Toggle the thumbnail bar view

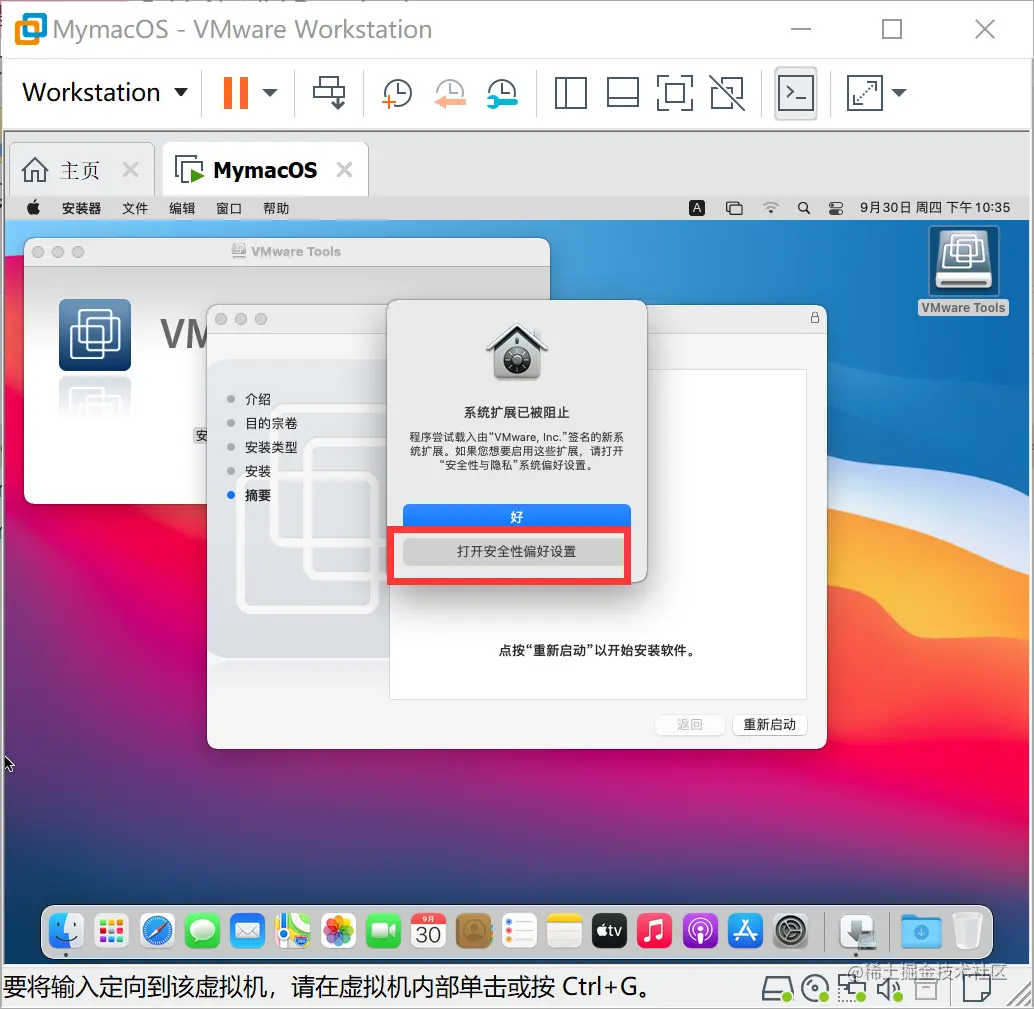coord(623,93)
